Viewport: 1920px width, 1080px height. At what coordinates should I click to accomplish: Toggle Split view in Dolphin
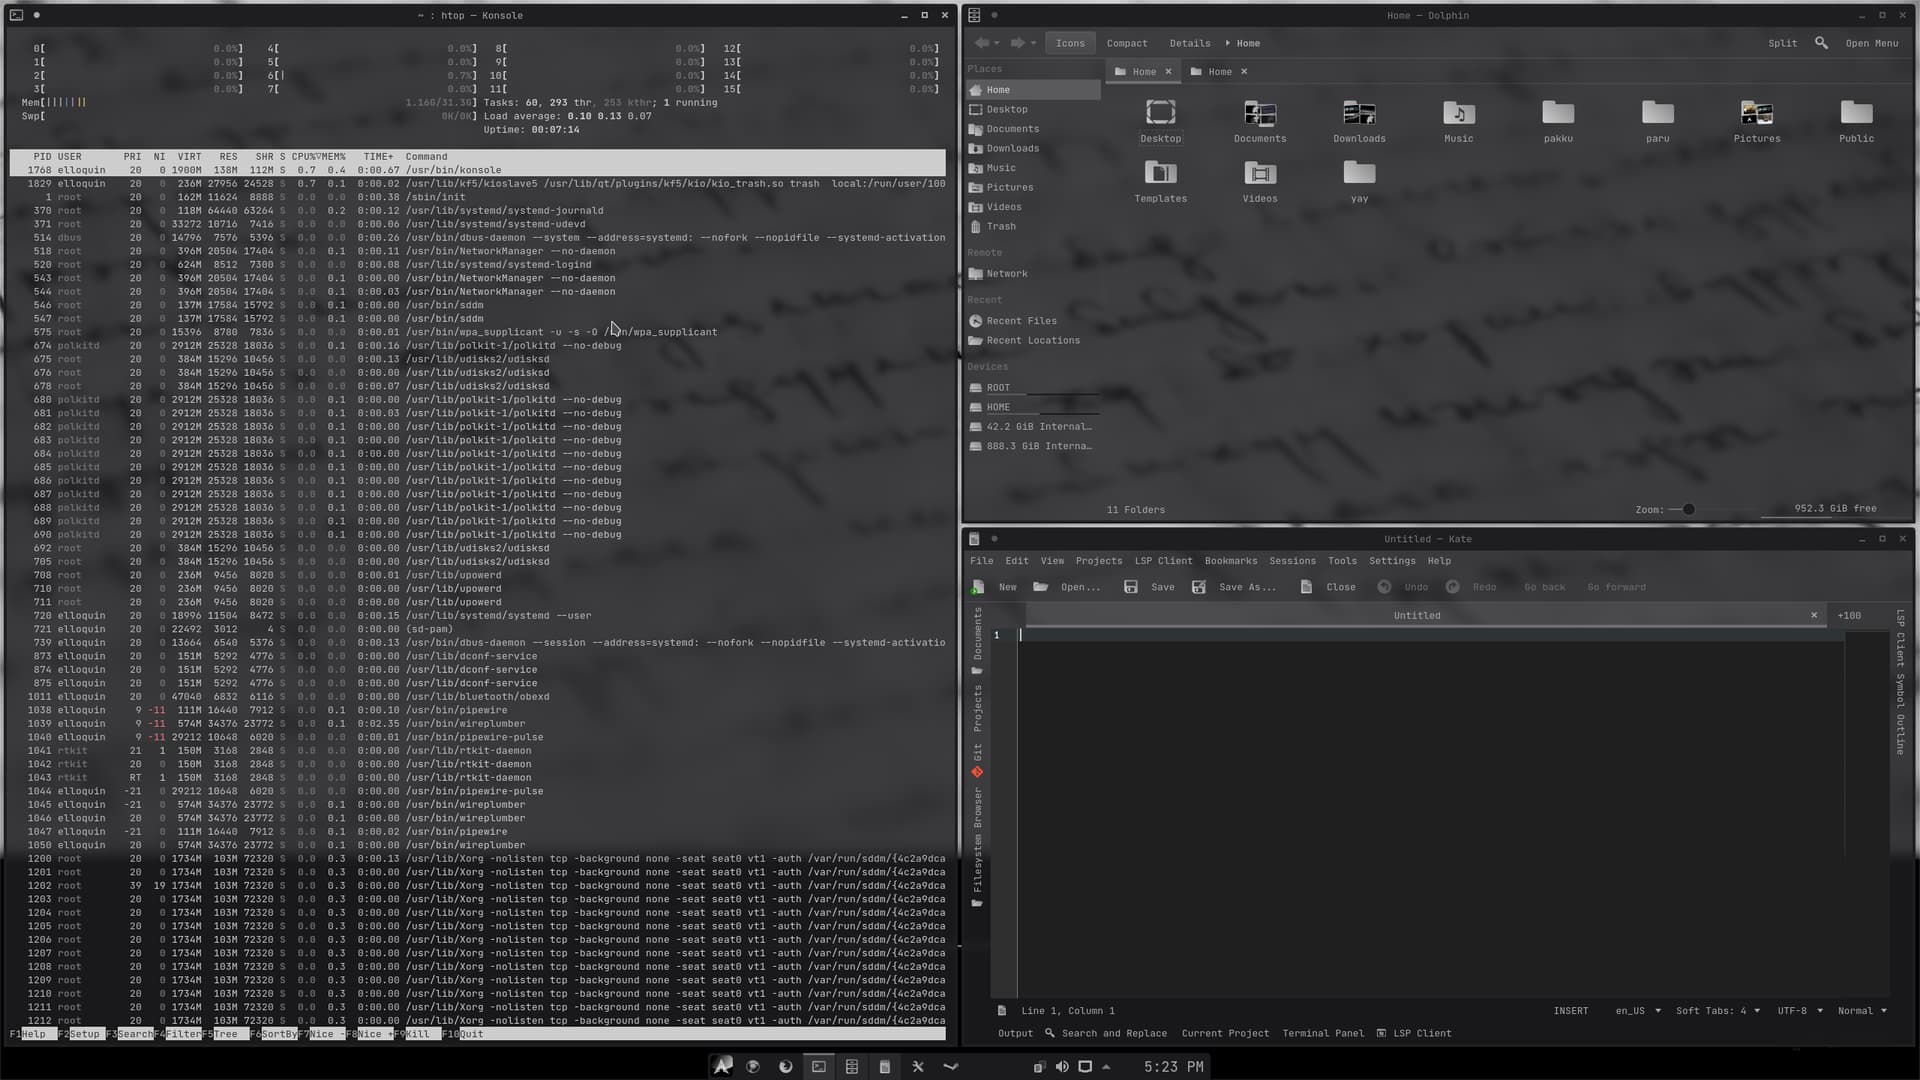(1782, 43)
